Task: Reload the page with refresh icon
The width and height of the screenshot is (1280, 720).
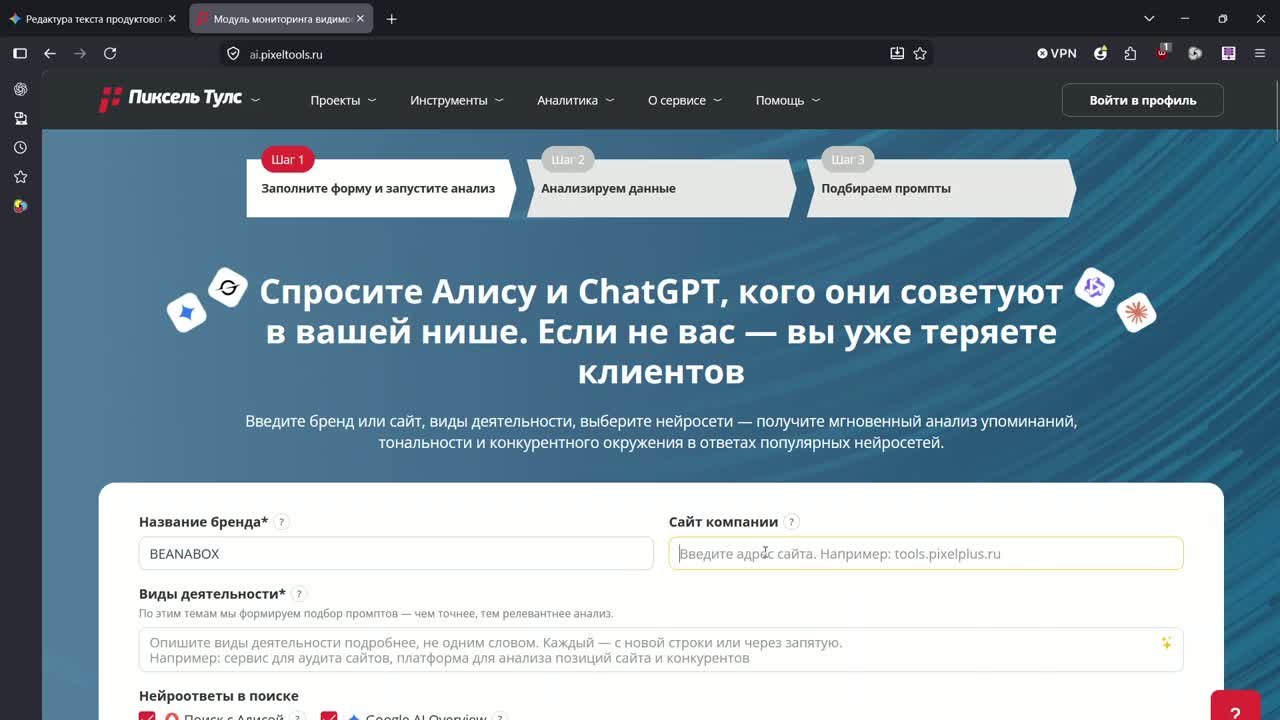Action: [110, 53]
